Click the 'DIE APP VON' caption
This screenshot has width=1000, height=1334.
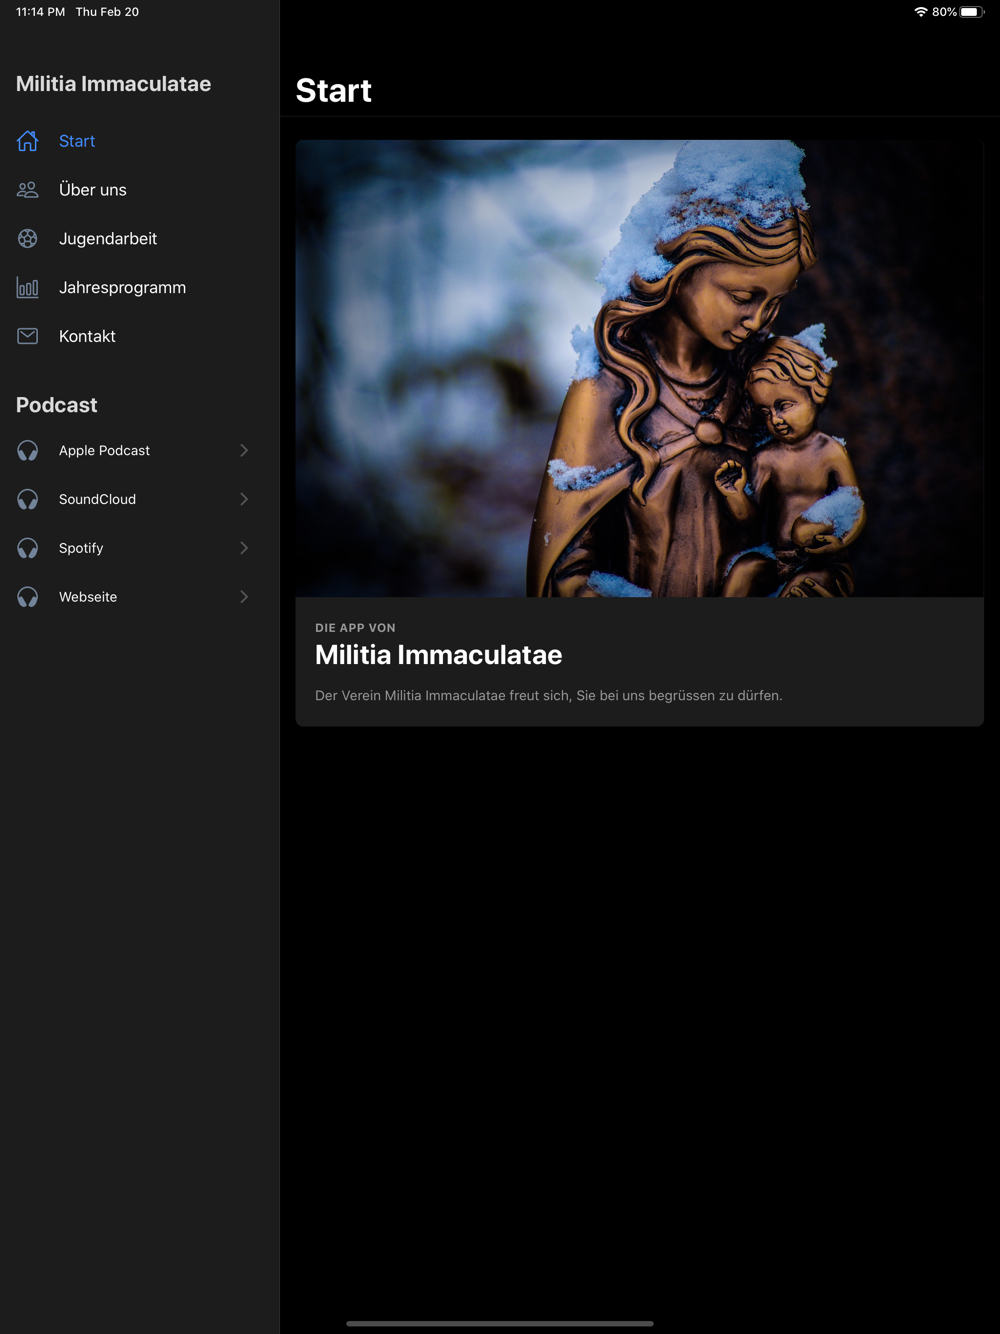click(355, 628)
